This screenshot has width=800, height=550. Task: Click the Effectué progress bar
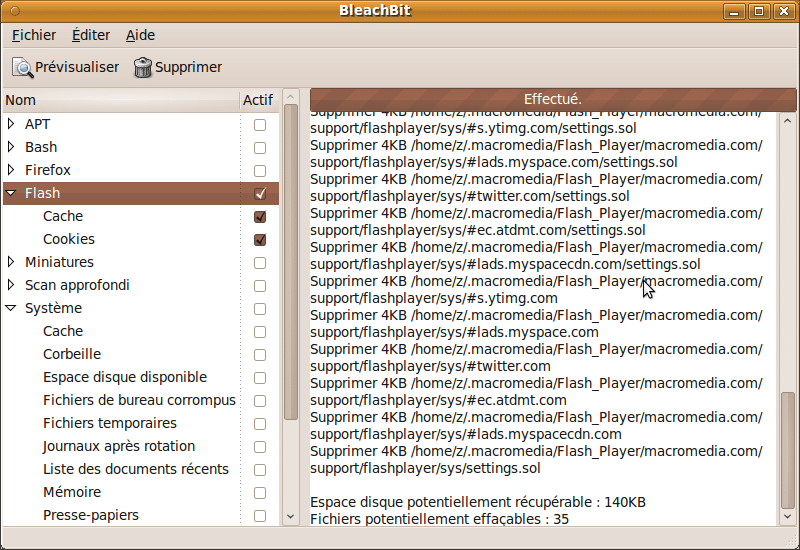point(553,99)
